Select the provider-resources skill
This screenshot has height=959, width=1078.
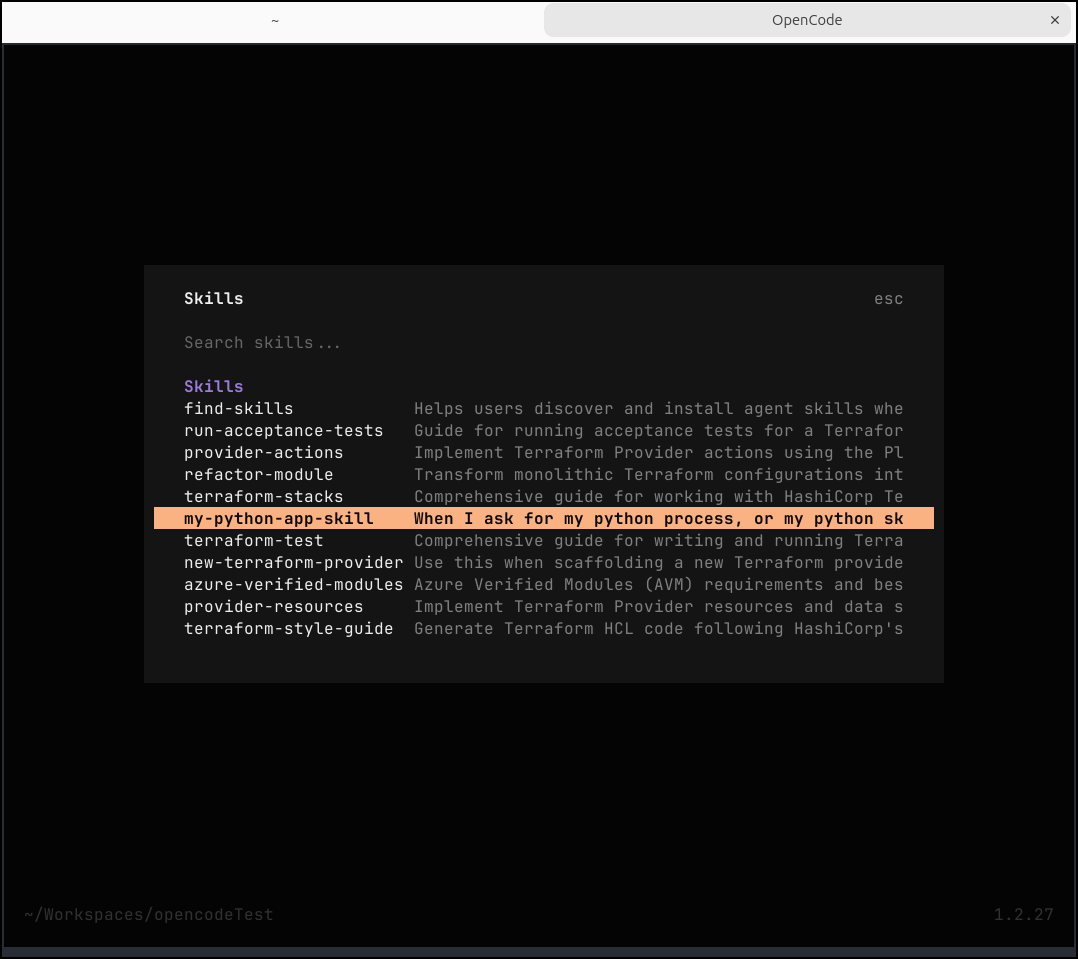pyautogui.click(x=273, y=606)
